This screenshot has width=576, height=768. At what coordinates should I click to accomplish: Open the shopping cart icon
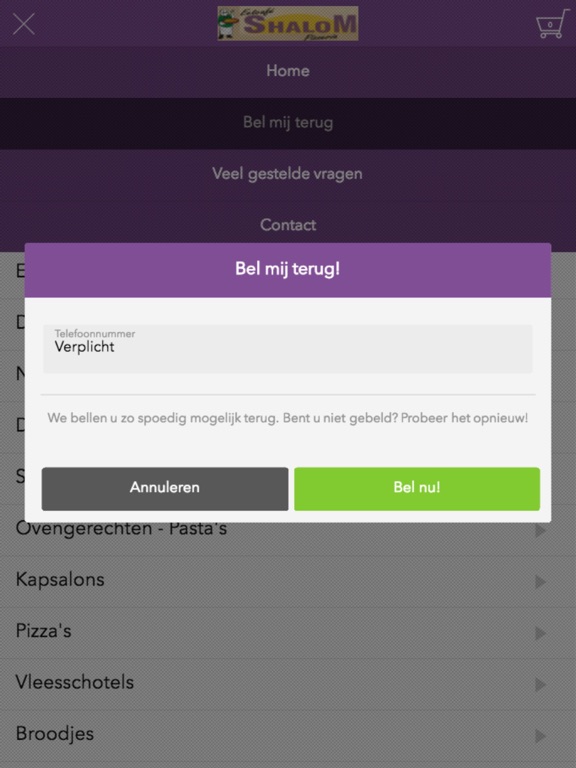552,24
